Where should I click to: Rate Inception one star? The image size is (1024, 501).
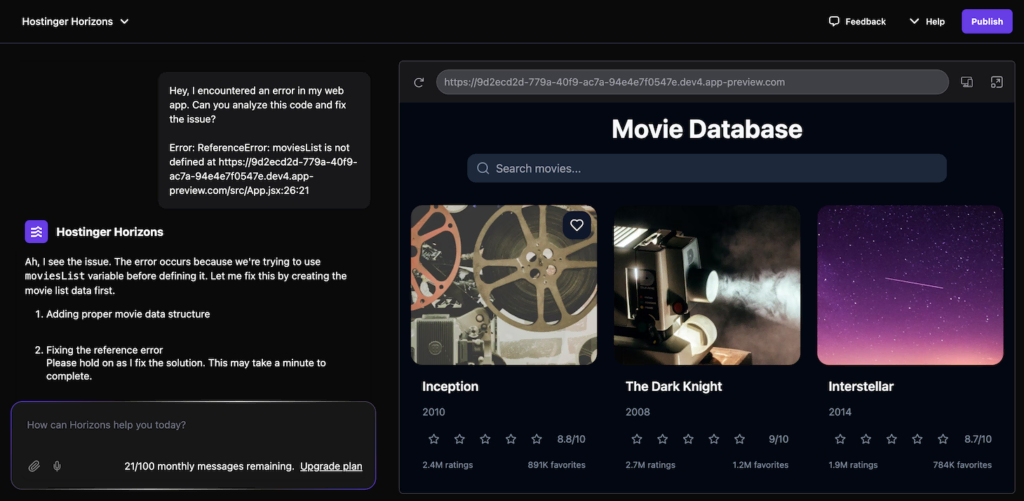(x=434, y=439)
